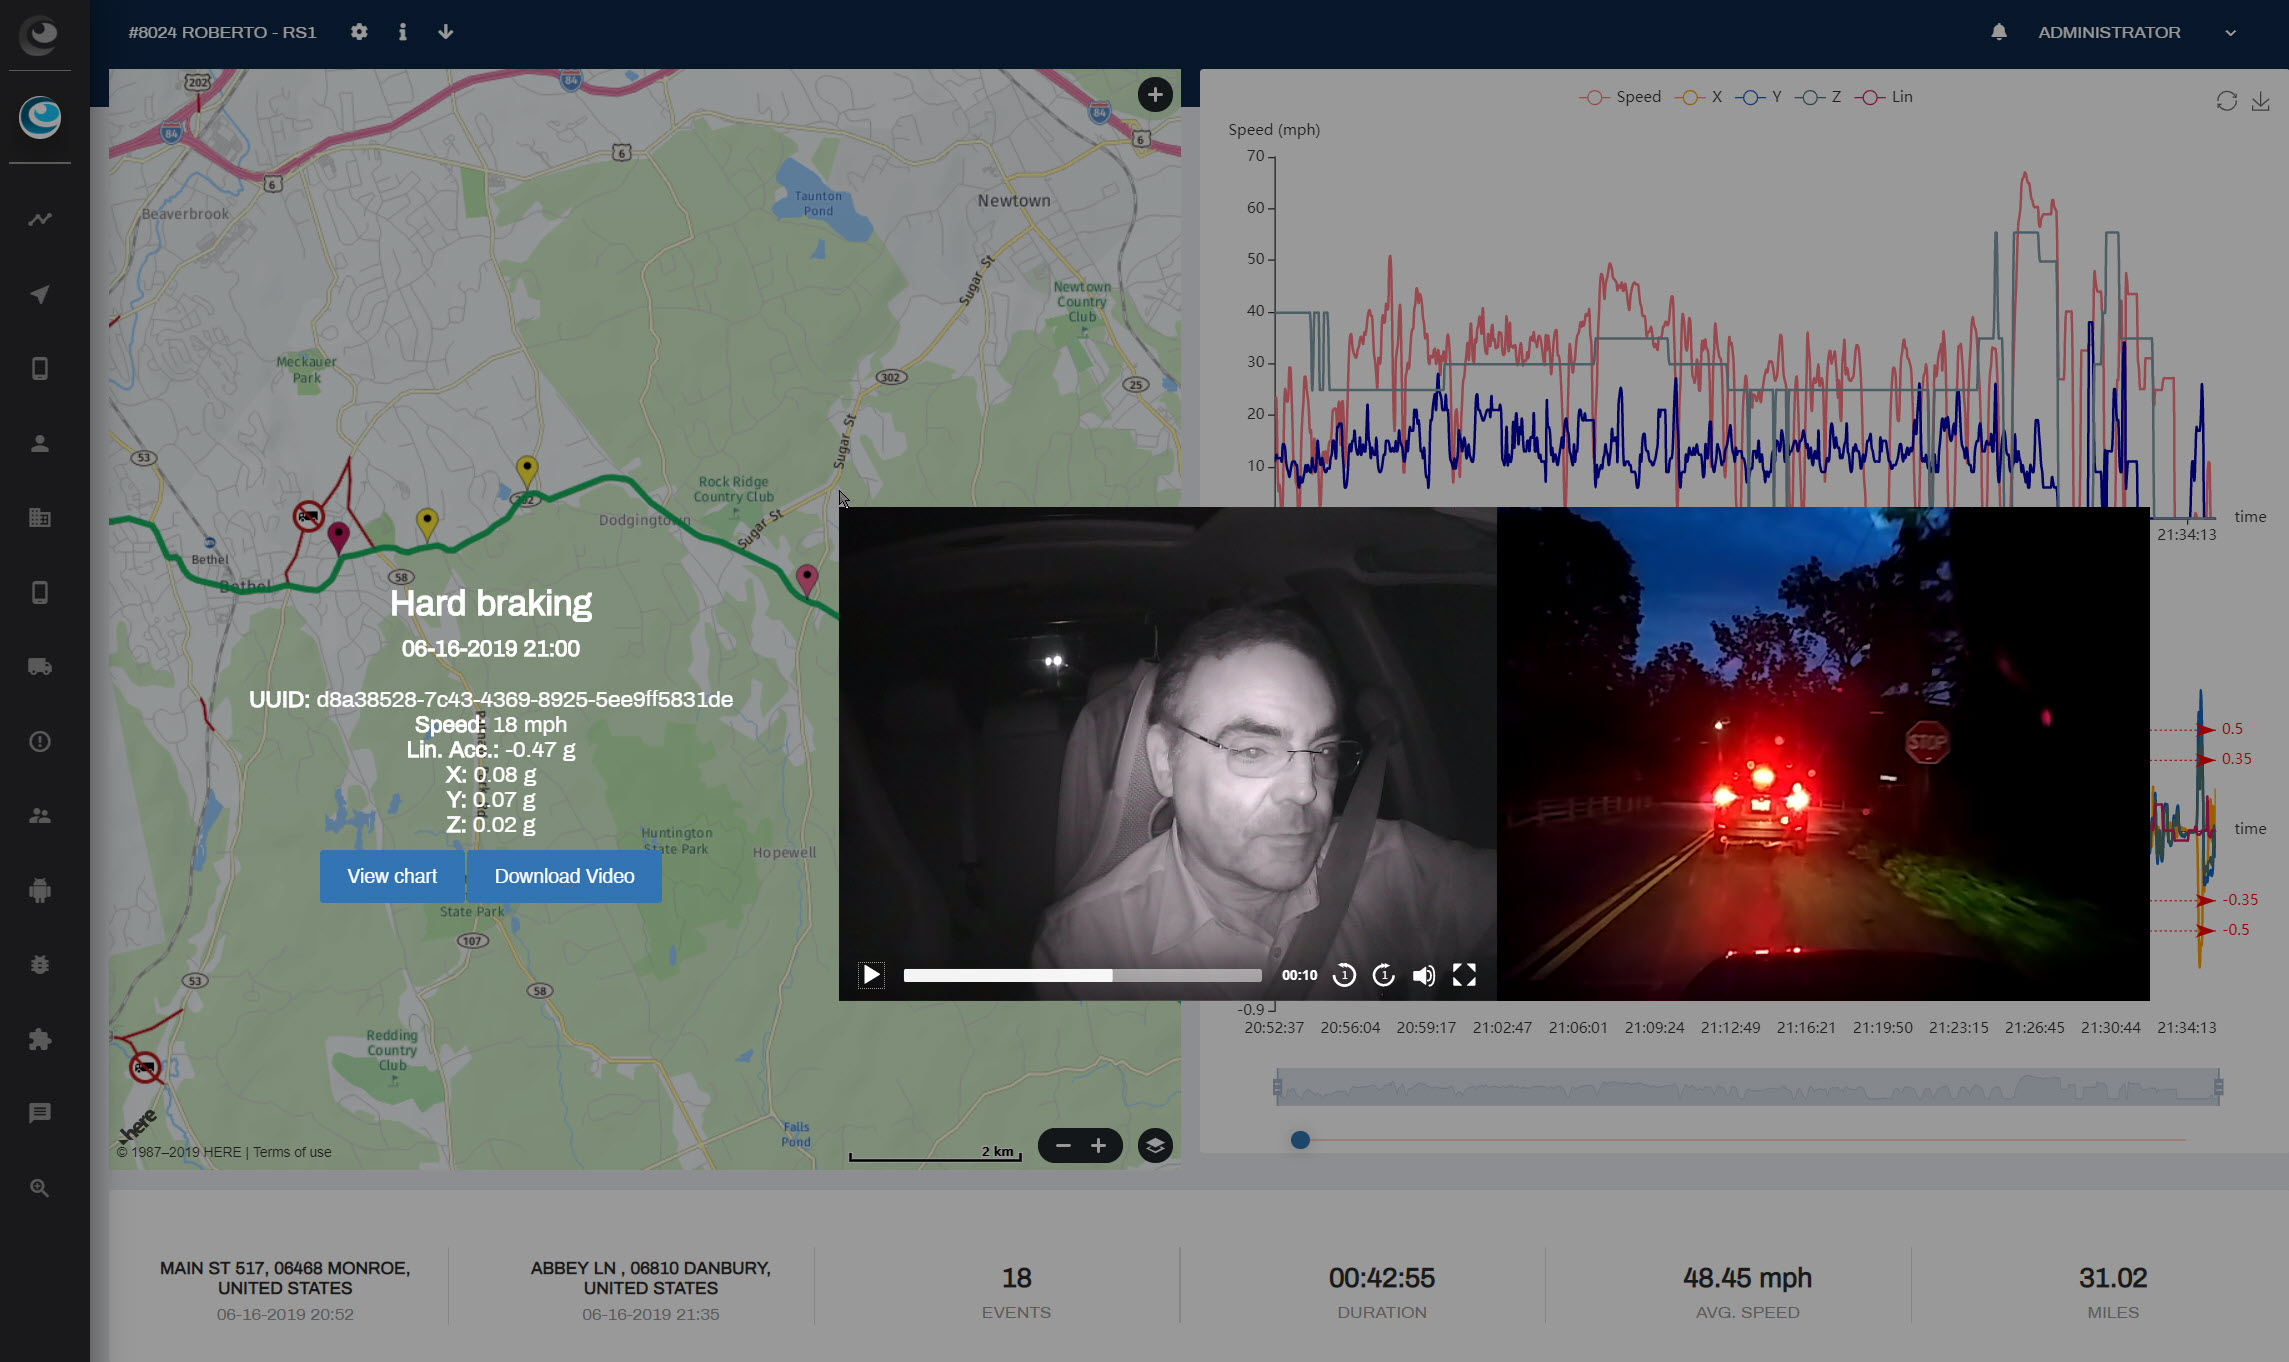Click the 00:42:55 DURATION statistic
Screen dimensions: 2289x1362
[x=1382, y=1292]
